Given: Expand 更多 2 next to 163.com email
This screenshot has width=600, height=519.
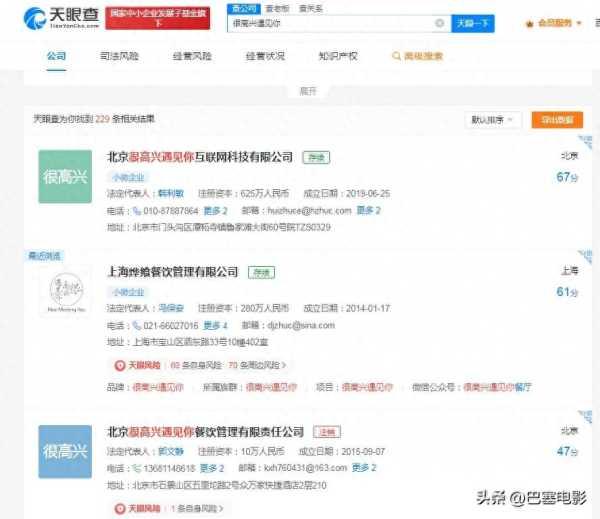Looking at the screenshot, I should 364,468.
